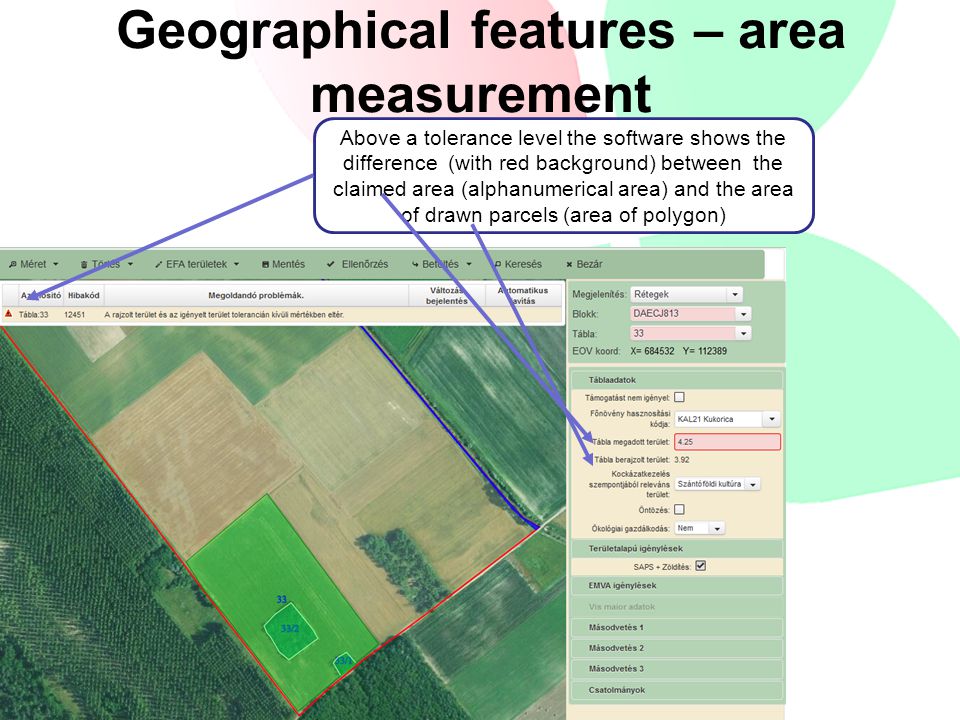The image size is (960, 720).
Task: Click the Változás bejelentés column header
Action: point(447,295)
